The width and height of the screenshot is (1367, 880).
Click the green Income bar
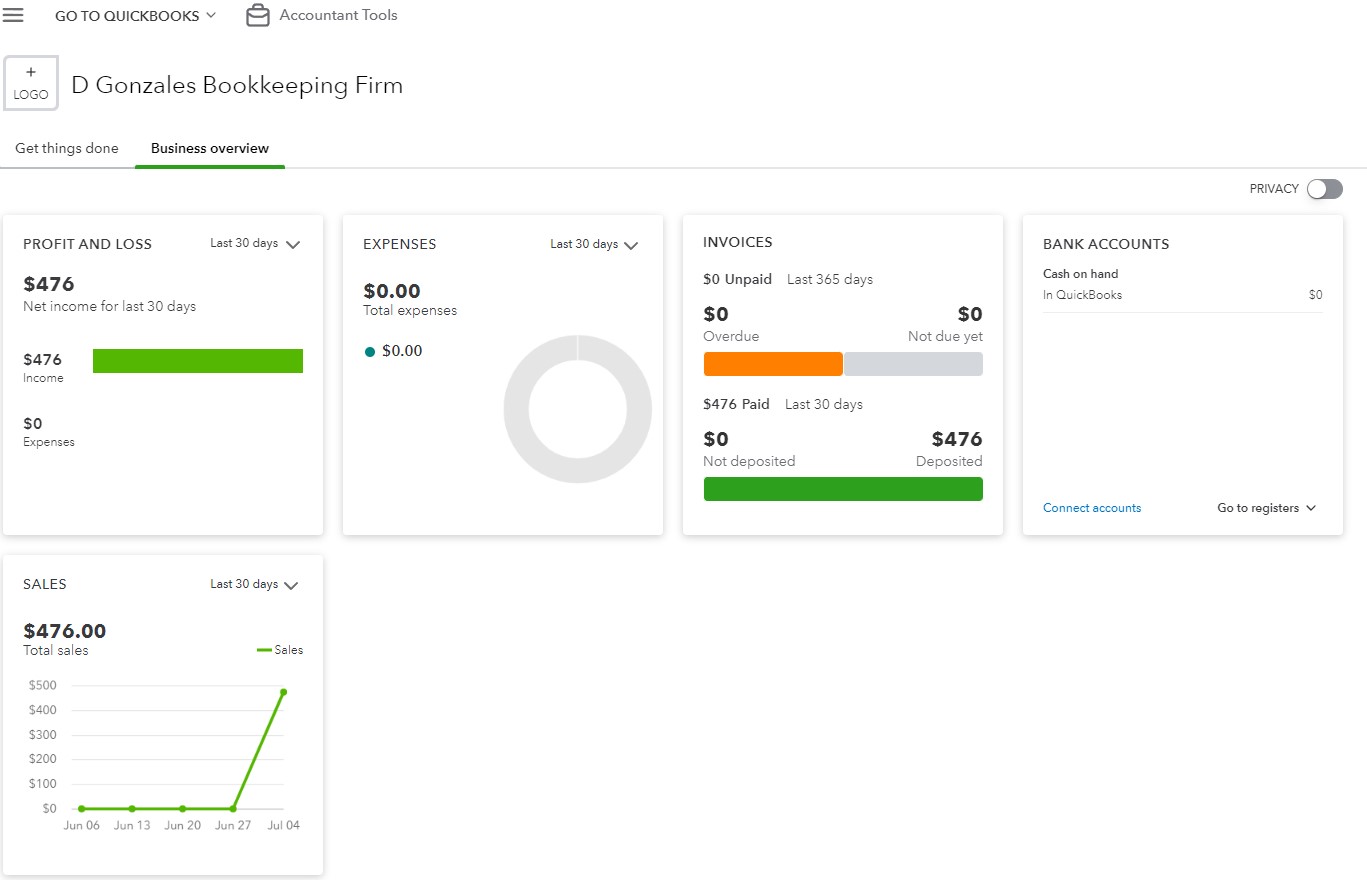pyautogui.click(x=198, y=361)
